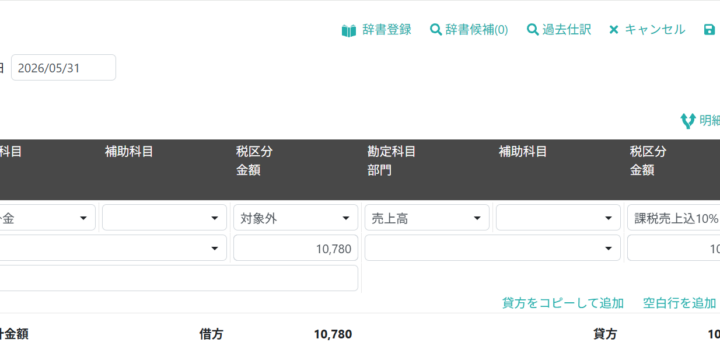Open the debit 補助科目 dropdown
The image size is (720, 360).
coord(164,218)
